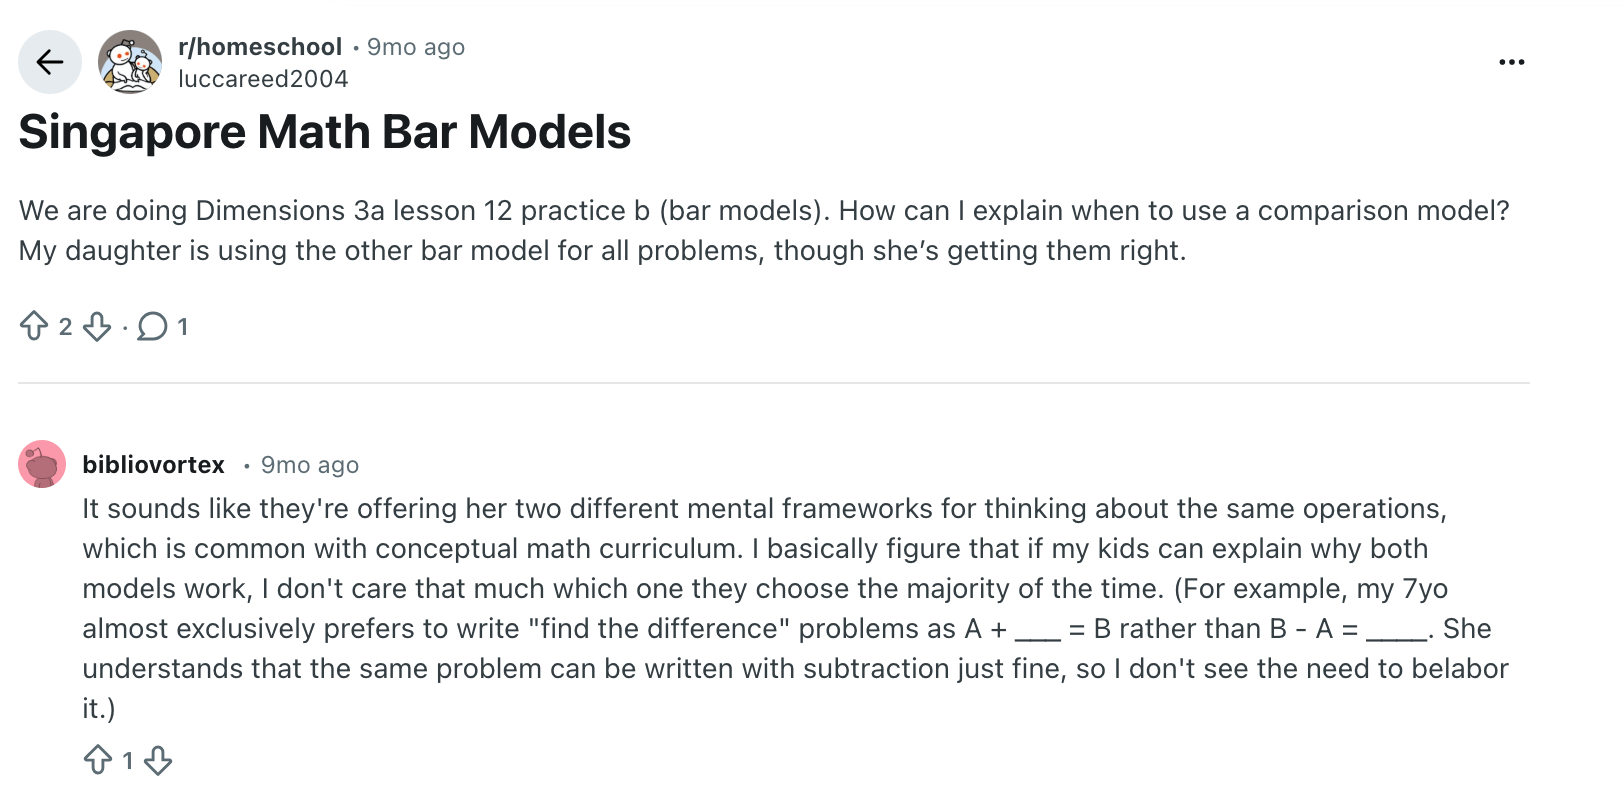Open the post's three-dot overflow menu
The width and height of the screenshot is (1624, 808).
tap(1511, 62)
